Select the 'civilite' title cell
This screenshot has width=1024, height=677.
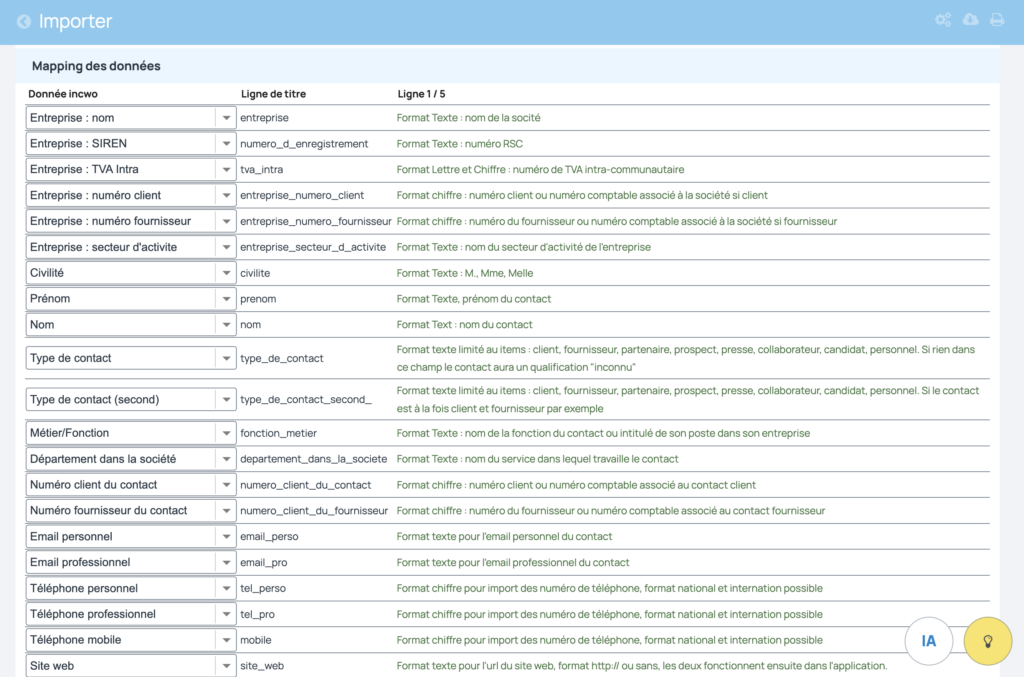tap(255, 273)
